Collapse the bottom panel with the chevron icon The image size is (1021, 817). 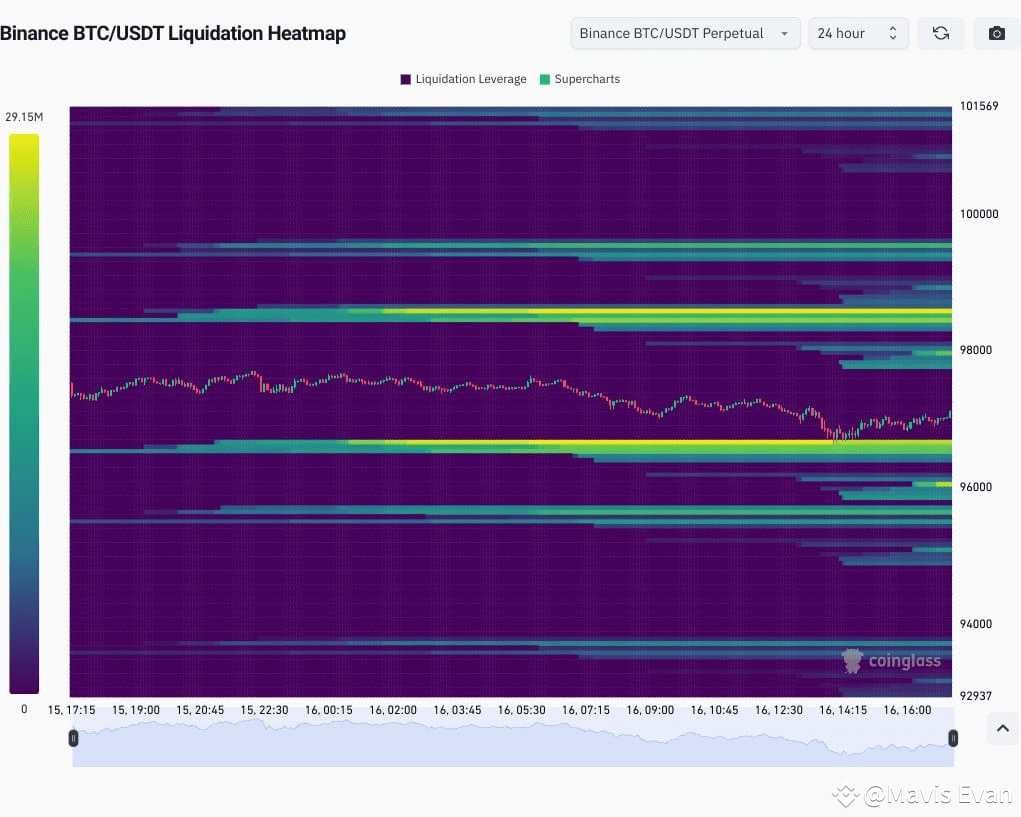[x=1002, y=729]
